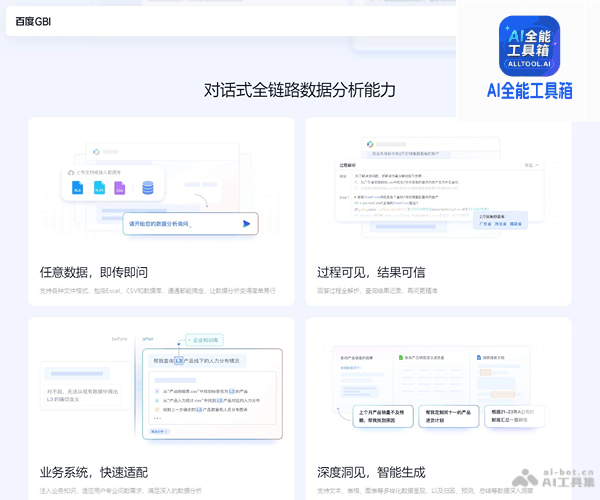Click the 对话式全链路数据分析能力 heading
This screenshot has width=600, height=500.
click(300, 90)
